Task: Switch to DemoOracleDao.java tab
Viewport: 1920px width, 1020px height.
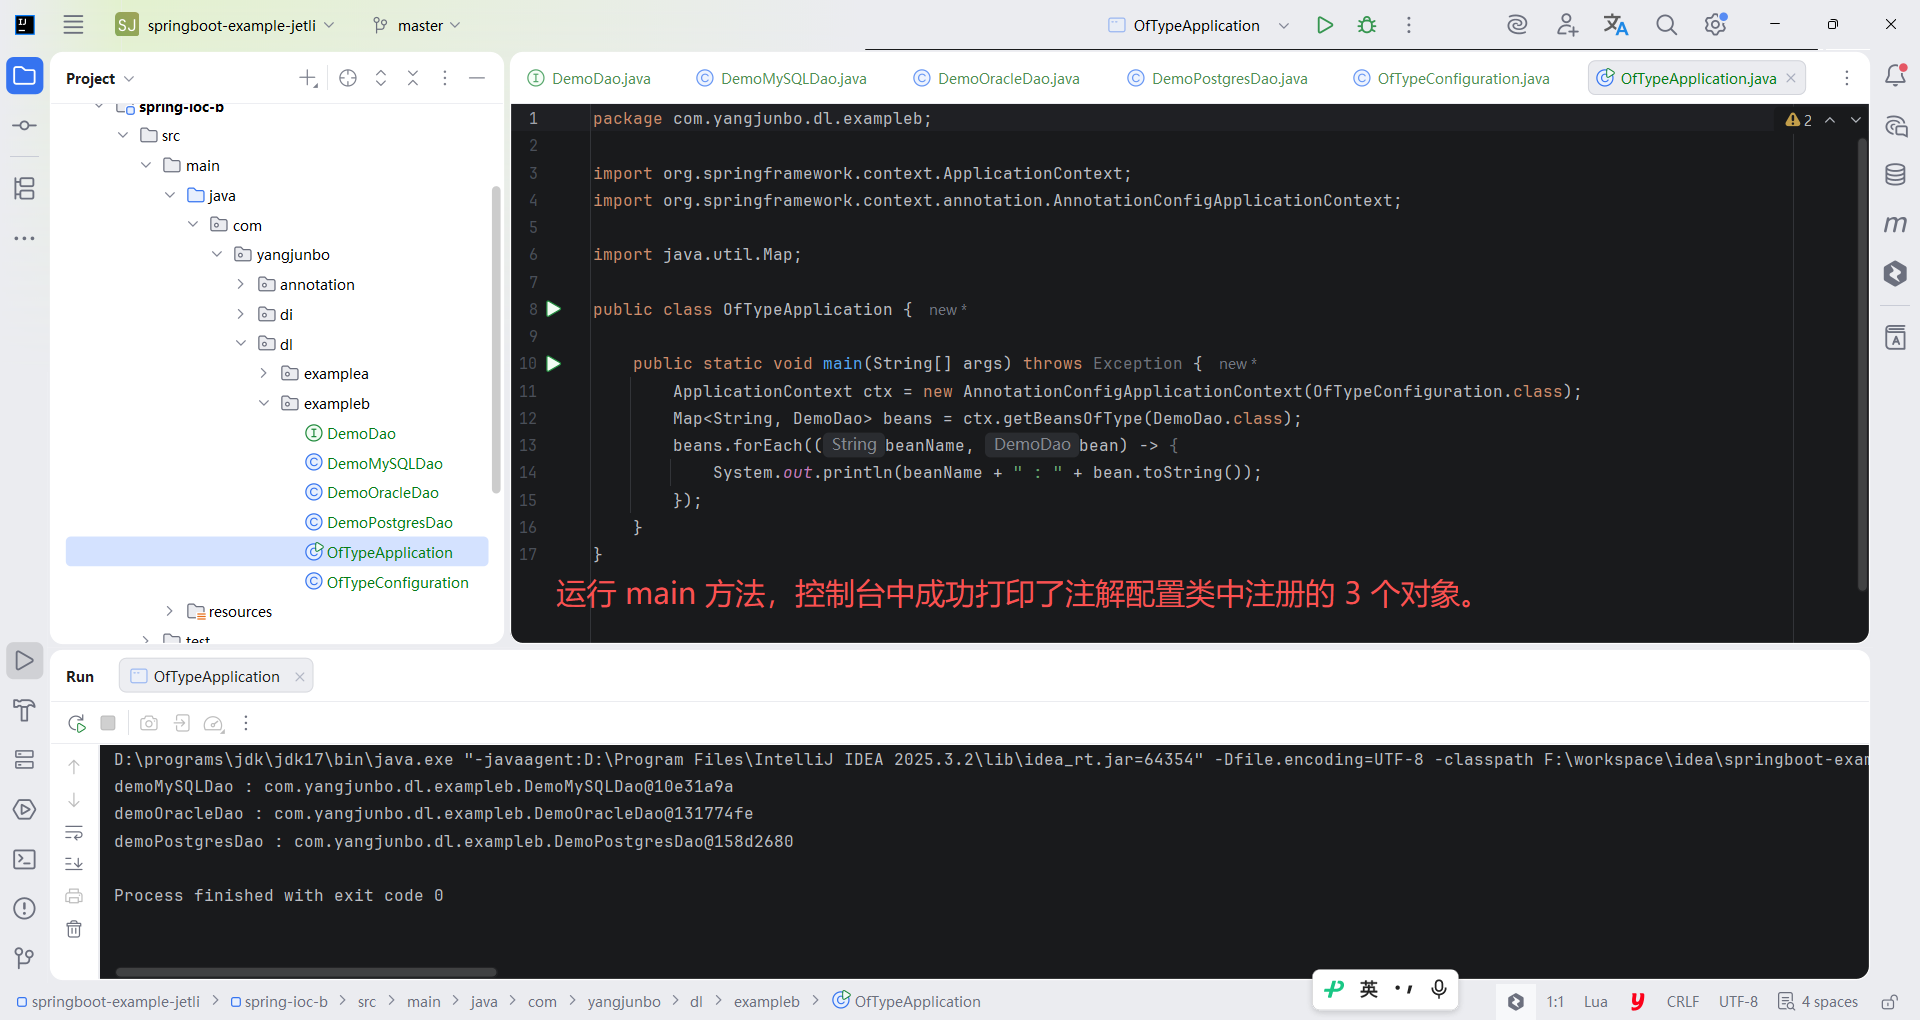Action: point(997,78)
